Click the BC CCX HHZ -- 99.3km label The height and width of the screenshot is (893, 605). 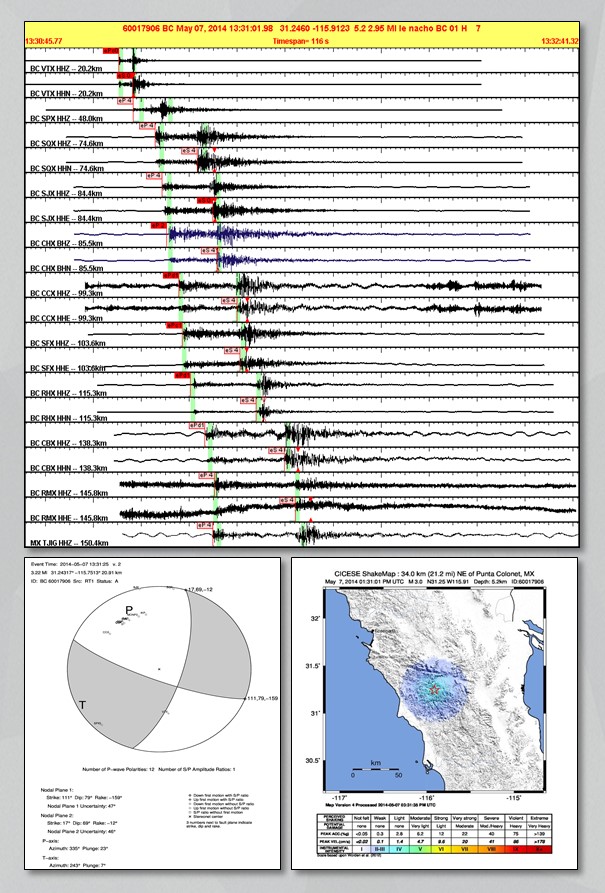(66, 293)
